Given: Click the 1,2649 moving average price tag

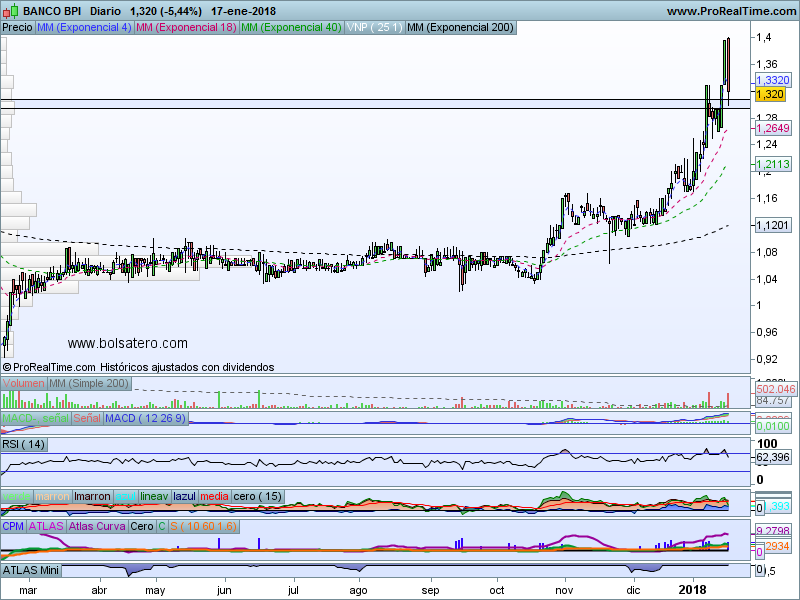Looking at the screenshot, I should tap(772, 129).
